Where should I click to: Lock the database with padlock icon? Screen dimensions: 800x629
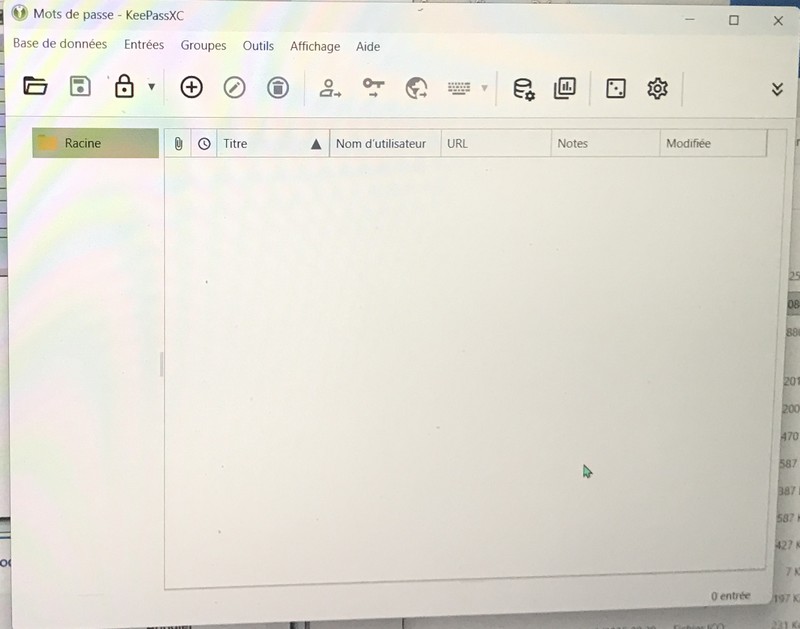124,87
